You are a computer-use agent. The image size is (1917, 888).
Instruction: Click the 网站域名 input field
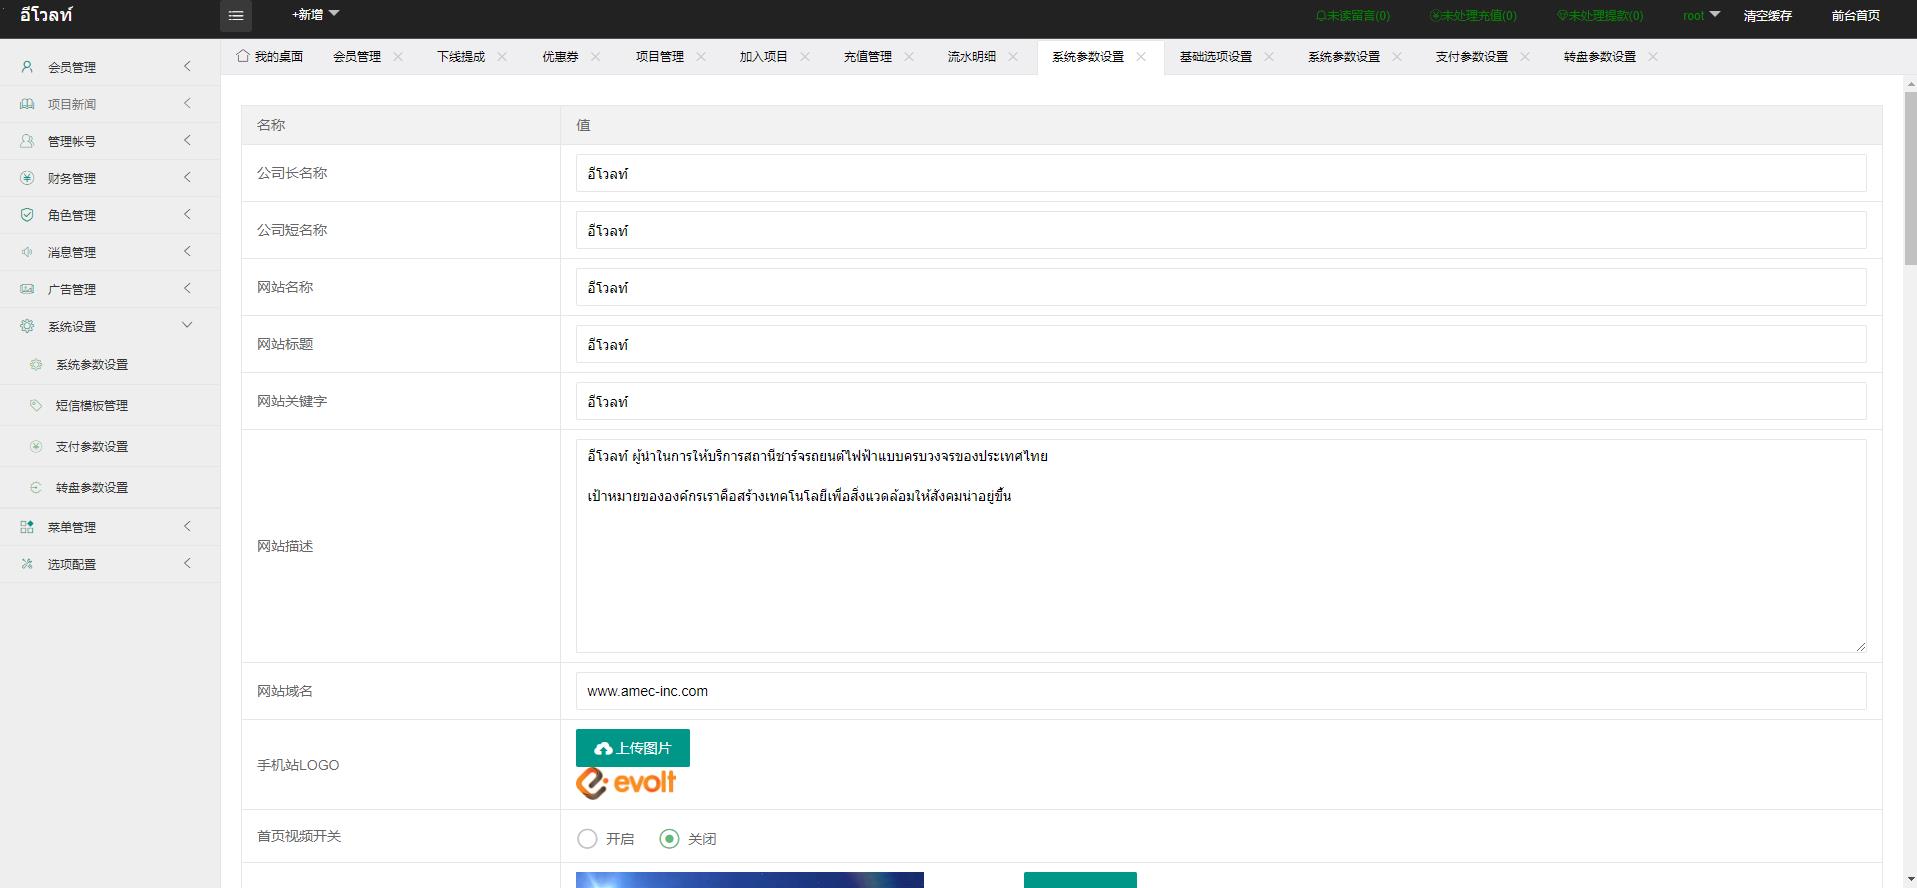[x=1220, y=691]
